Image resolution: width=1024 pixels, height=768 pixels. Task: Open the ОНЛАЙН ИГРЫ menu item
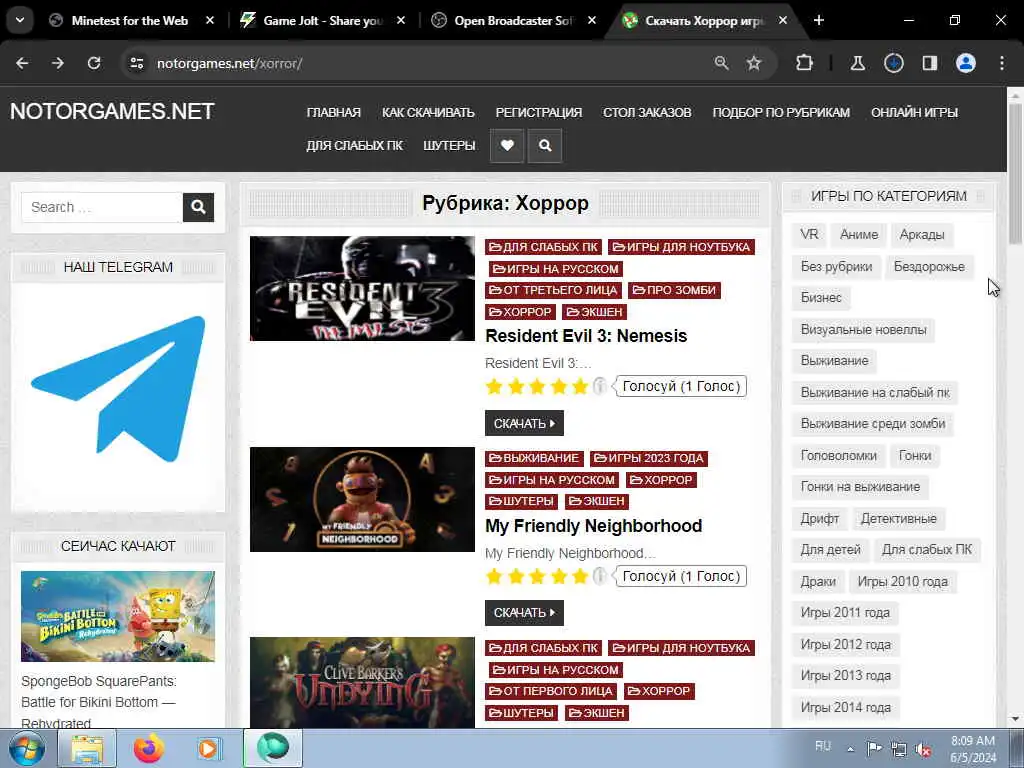914,112
